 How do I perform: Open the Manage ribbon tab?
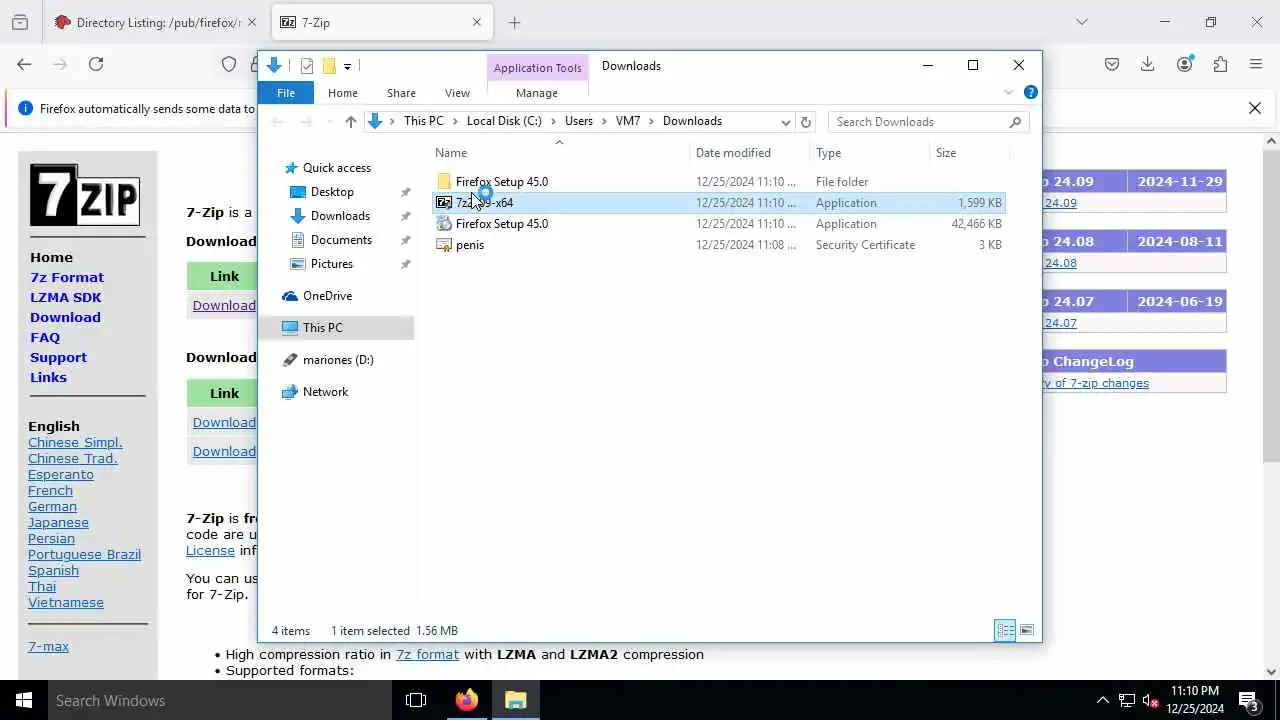(537, 93)
